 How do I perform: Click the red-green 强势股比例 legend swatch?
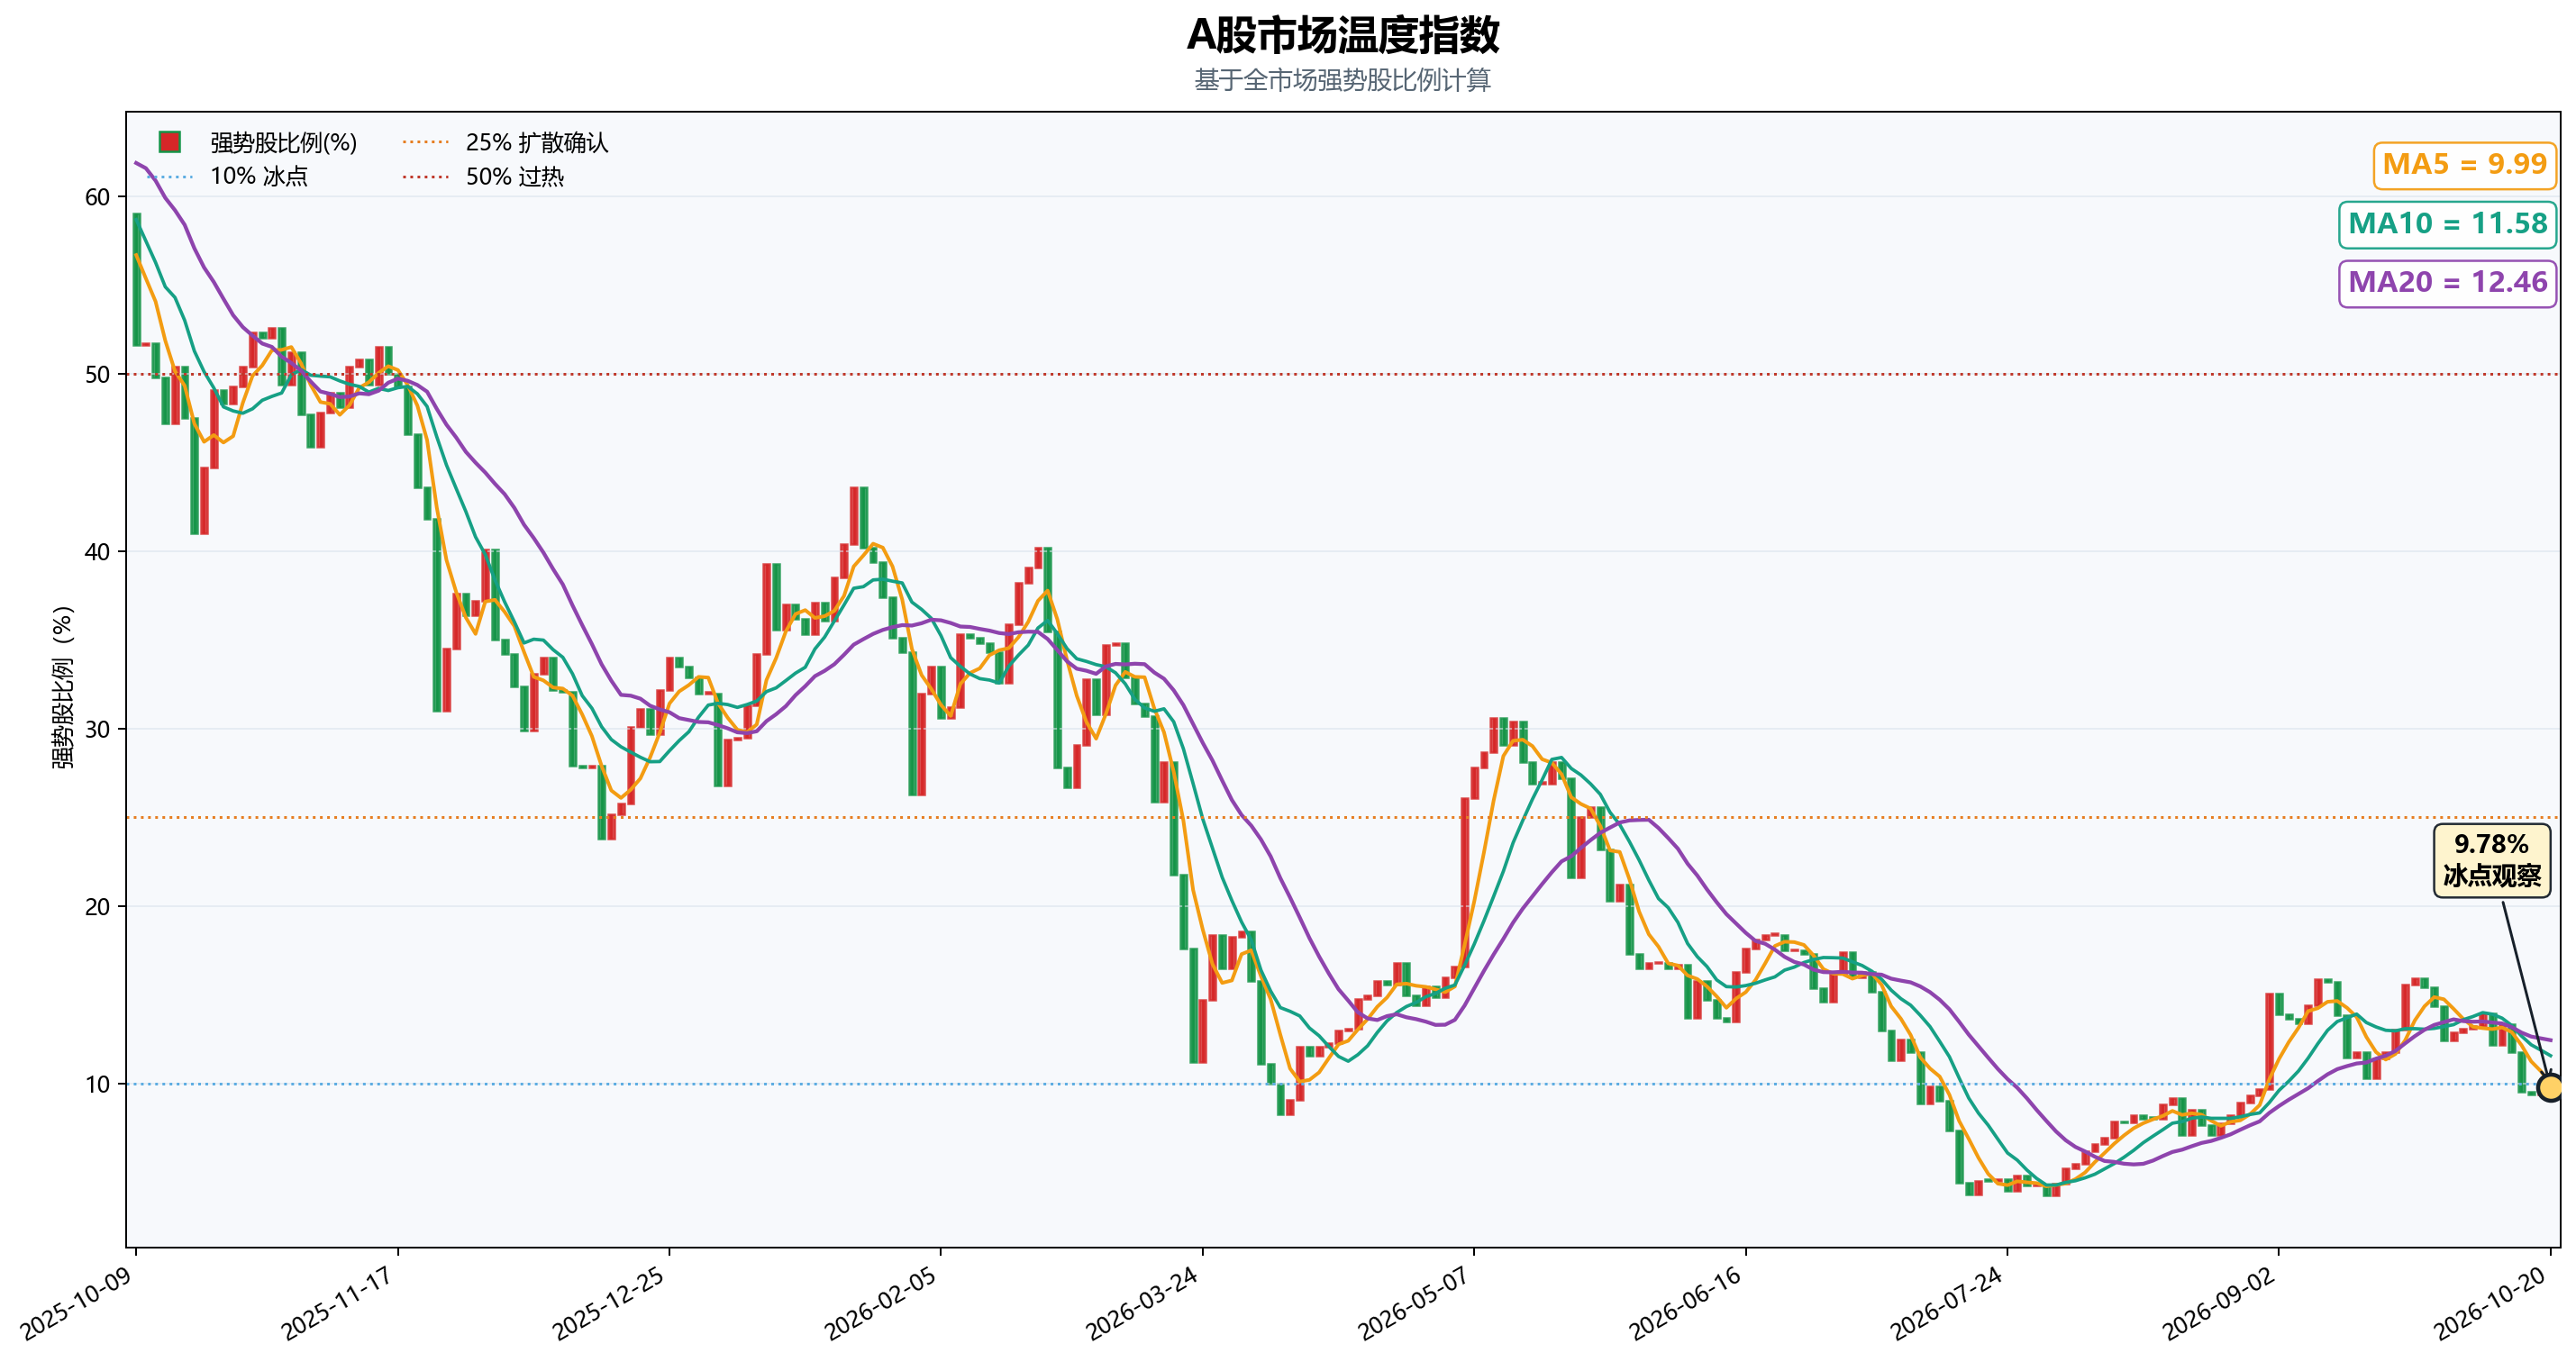pos(170,142)
